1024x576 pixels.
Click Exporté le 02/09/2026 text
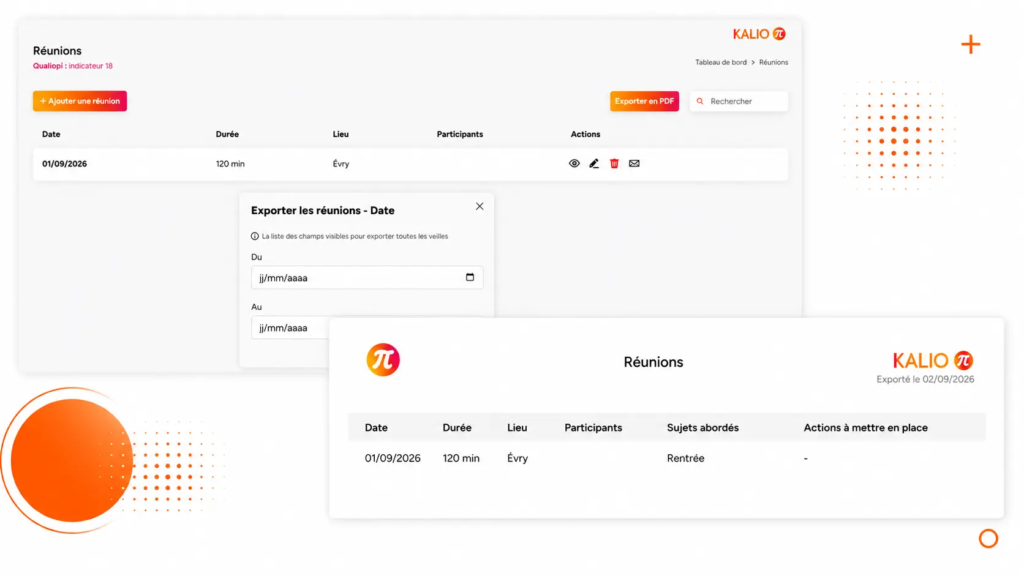tap(925, 379)
